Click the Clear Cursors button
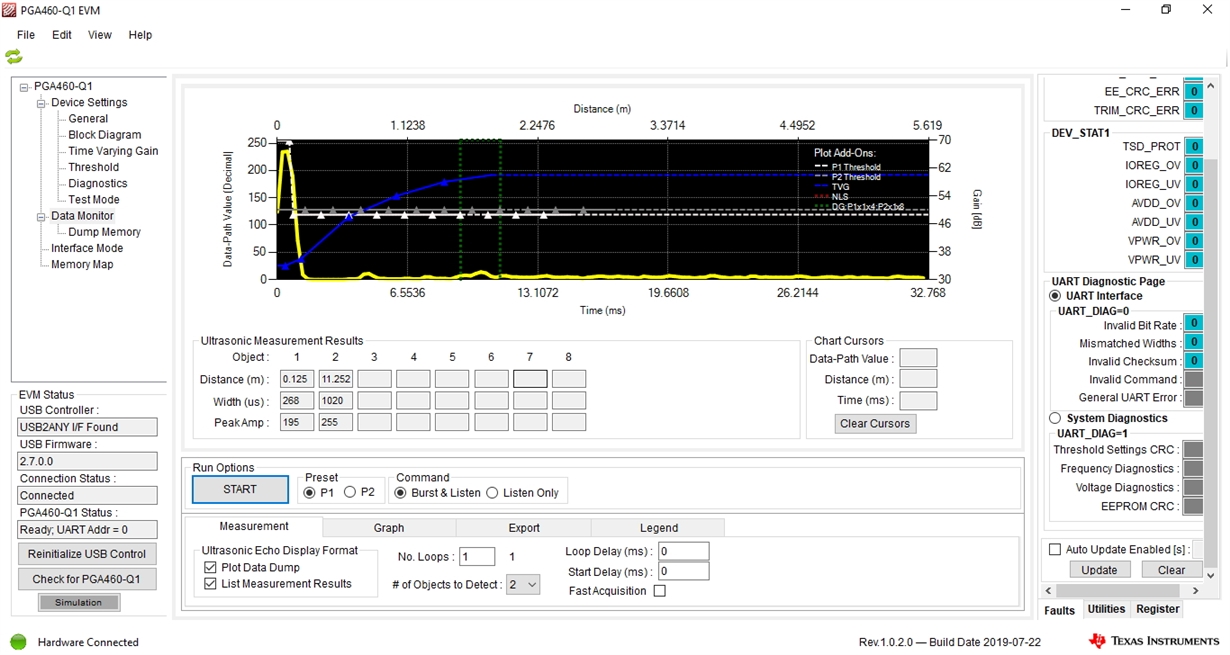The width and height of the screenshot is (1230, 655). tap(875, 424)
